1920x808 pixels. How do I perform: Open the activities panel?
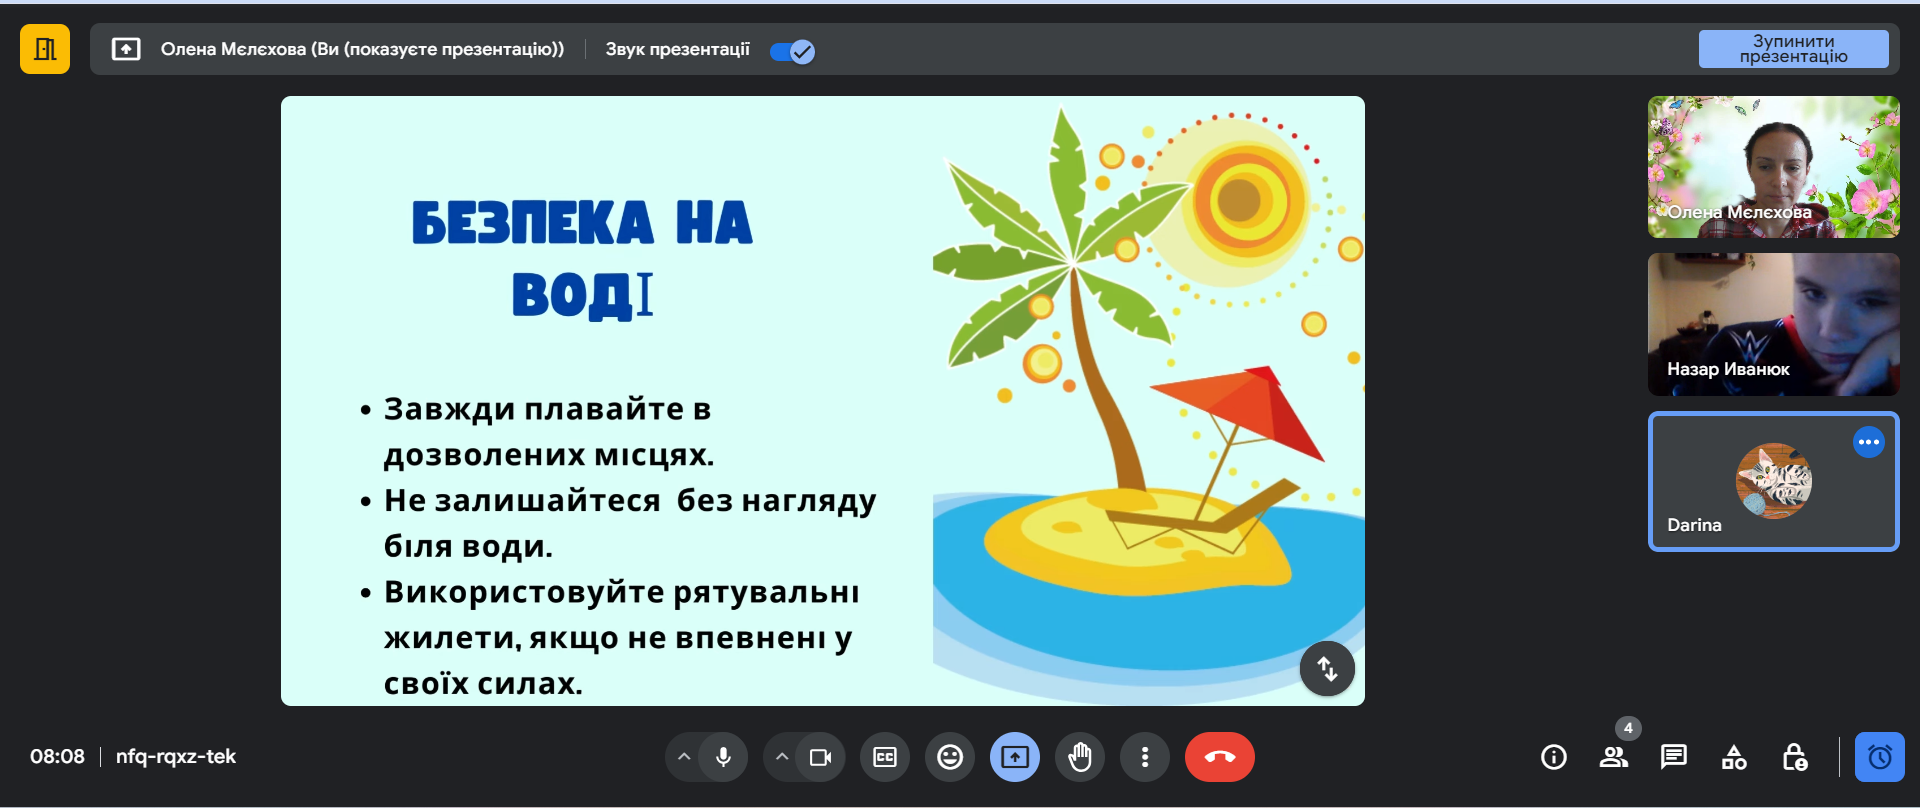pyautogui.click(x=1734, y=757)
